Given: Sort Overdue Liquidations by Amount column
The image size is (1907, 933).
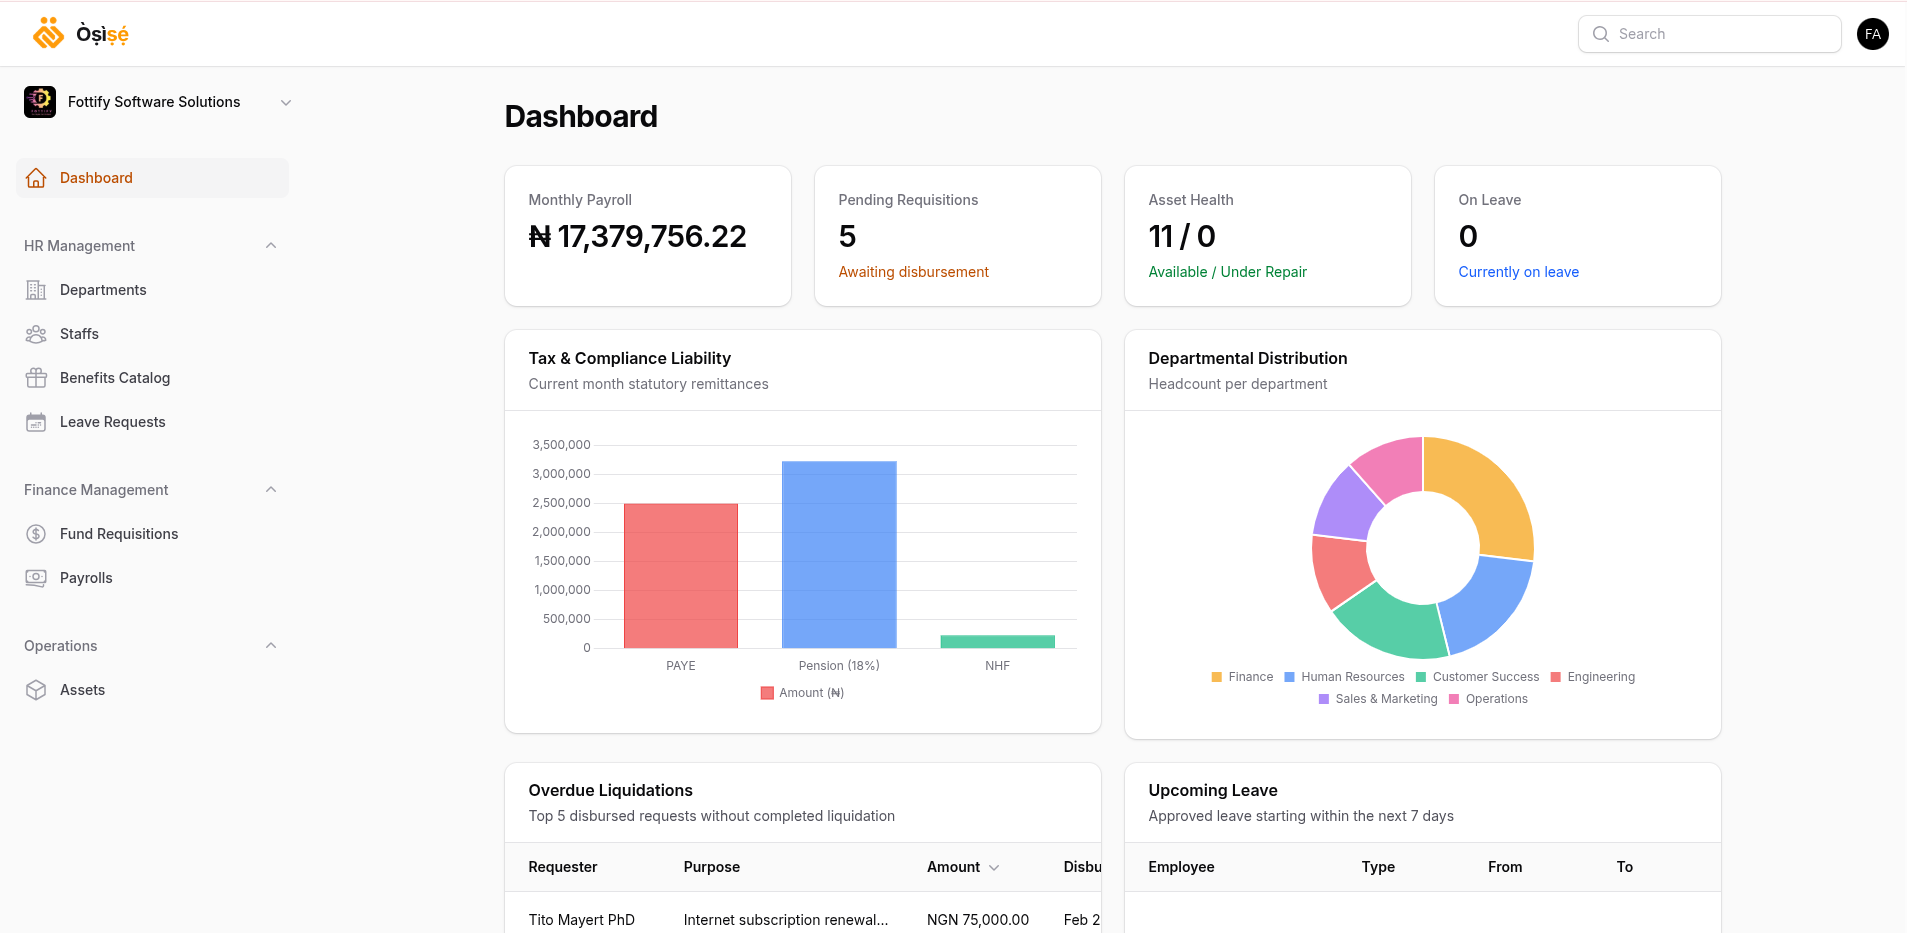Looking at the screenshot, I should tap(961, 867).
